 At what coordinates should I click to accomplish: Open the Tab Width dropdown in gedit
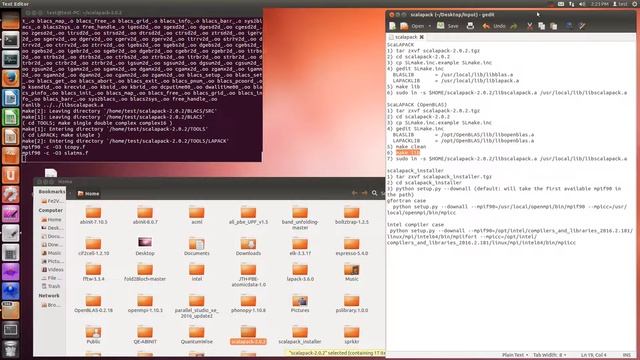(549, 355)
